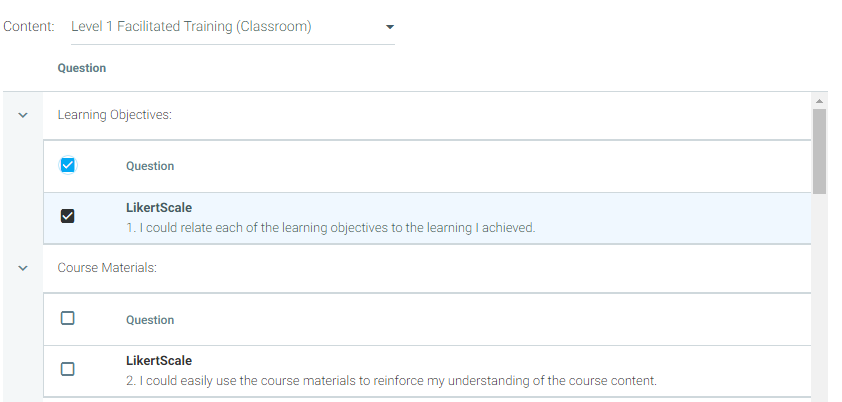This screenshot has height=402, width=842.
Task: Click the LikertScale label above question 1
Action: [159, 208]
